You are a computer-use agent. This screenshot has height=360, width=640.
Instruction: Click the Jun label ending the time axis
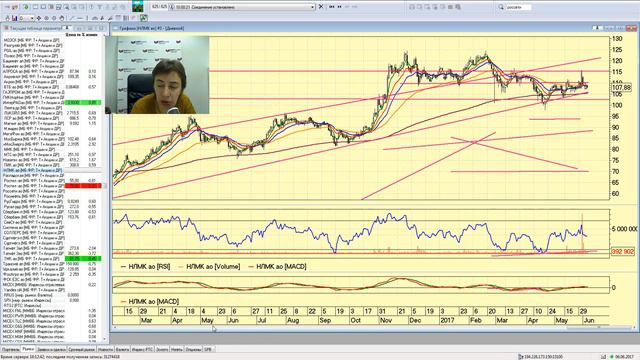[589, 320]
